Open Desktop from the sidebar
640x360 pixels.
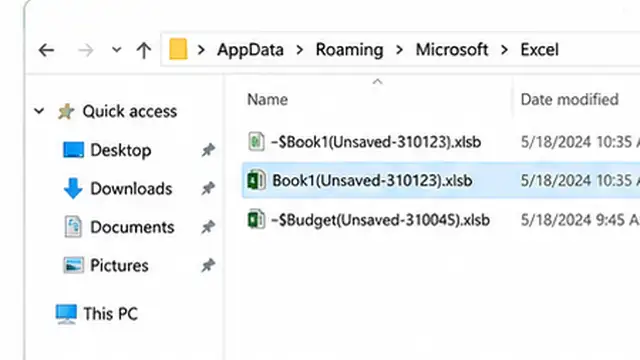121,150
